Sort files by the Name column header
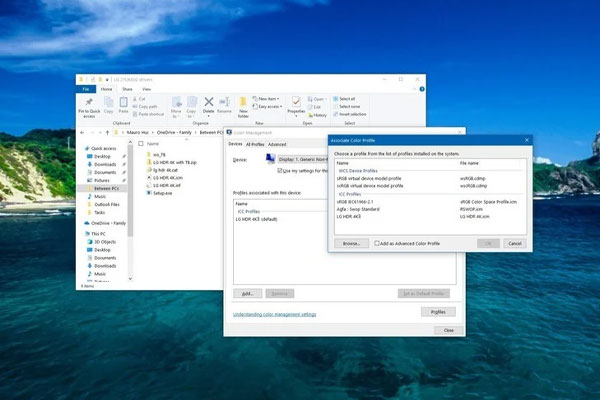600x400 pixels. [153, 144]
